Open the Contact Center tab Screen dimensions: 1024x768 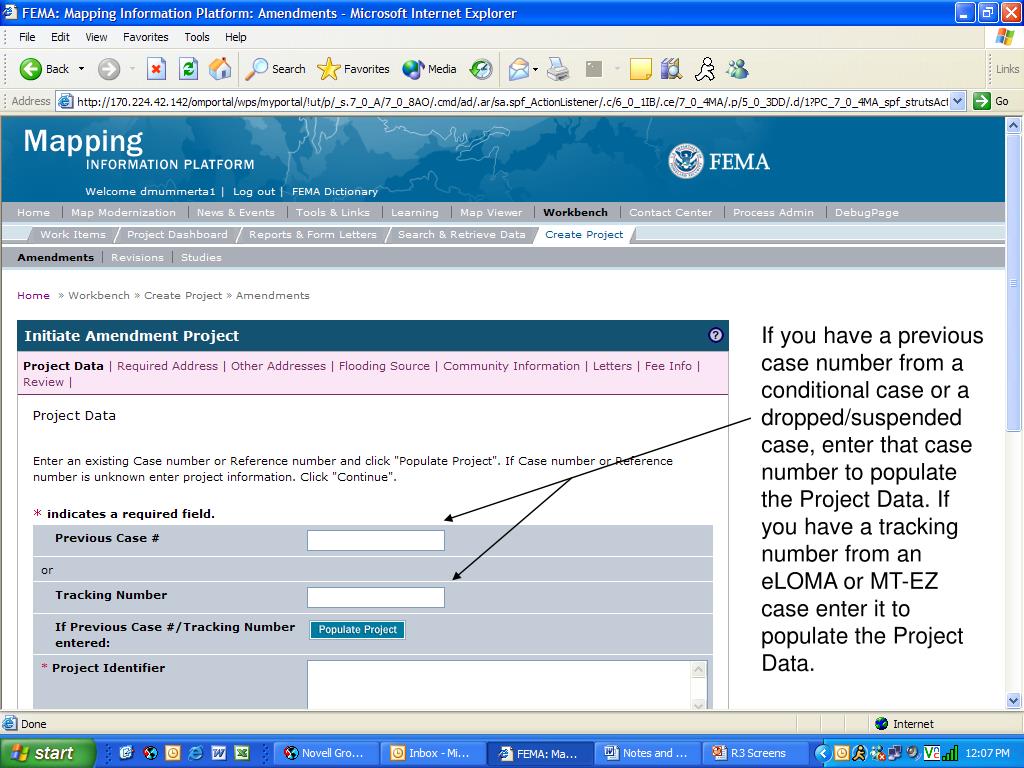(671, 212)
